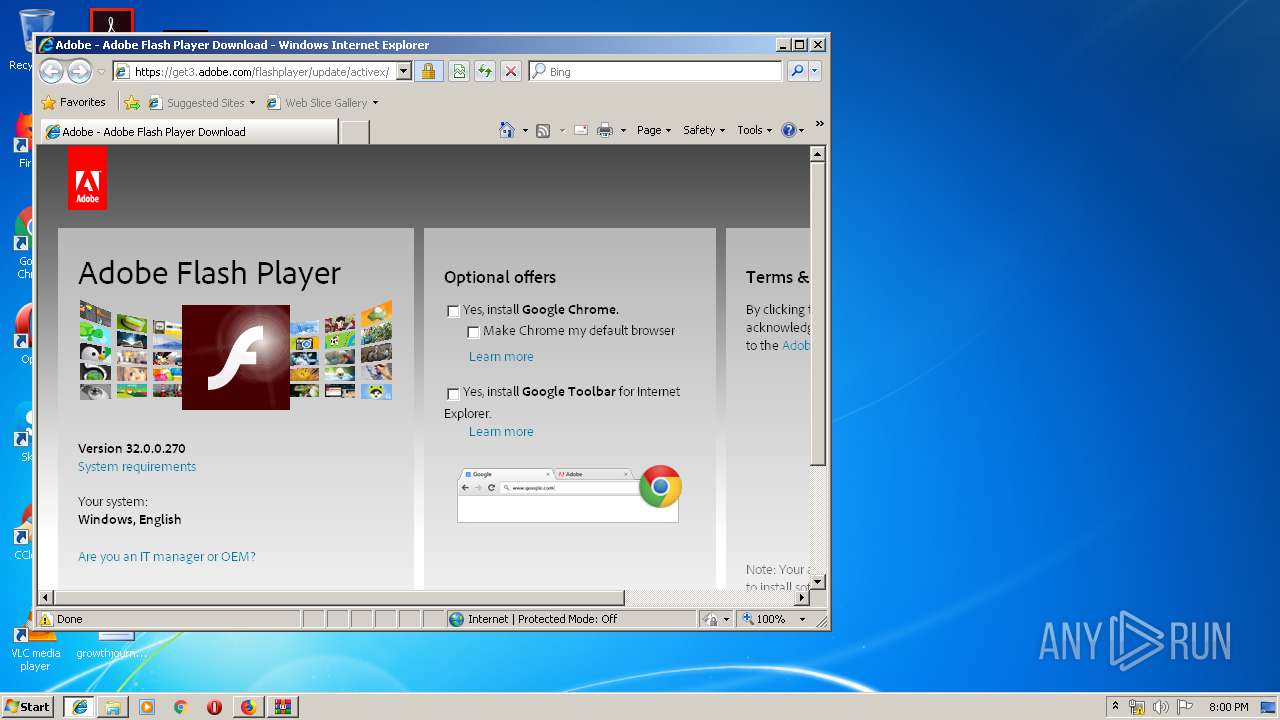The width and height of the screenshot is (1280, 720).
Task: Click the Favorites label button
Action: click(82, 102)
